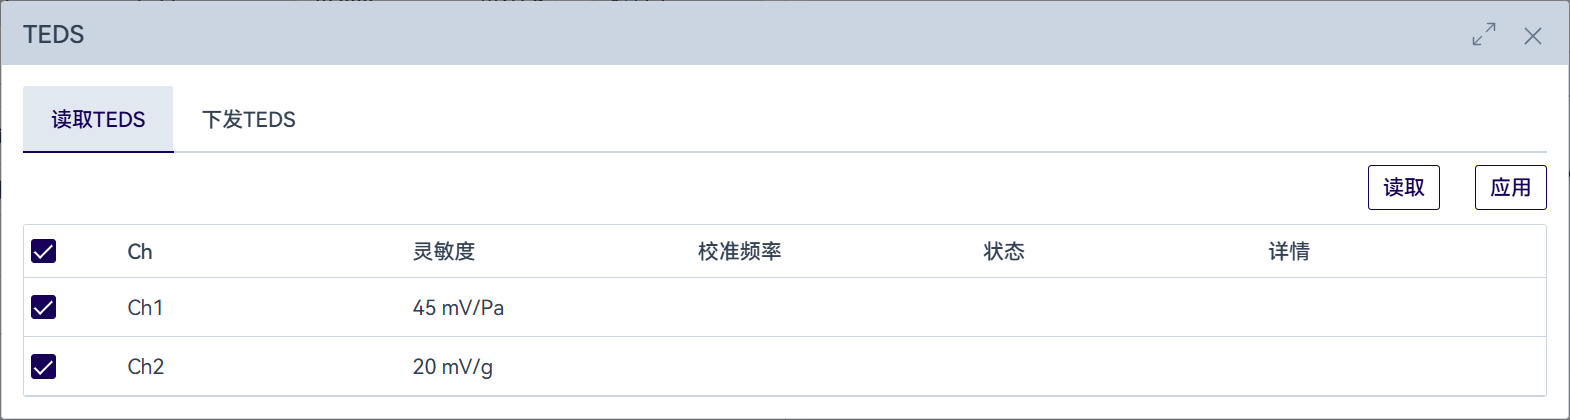
Task: Toggle the select-all checkbox in table header
Action: point(44,251)
